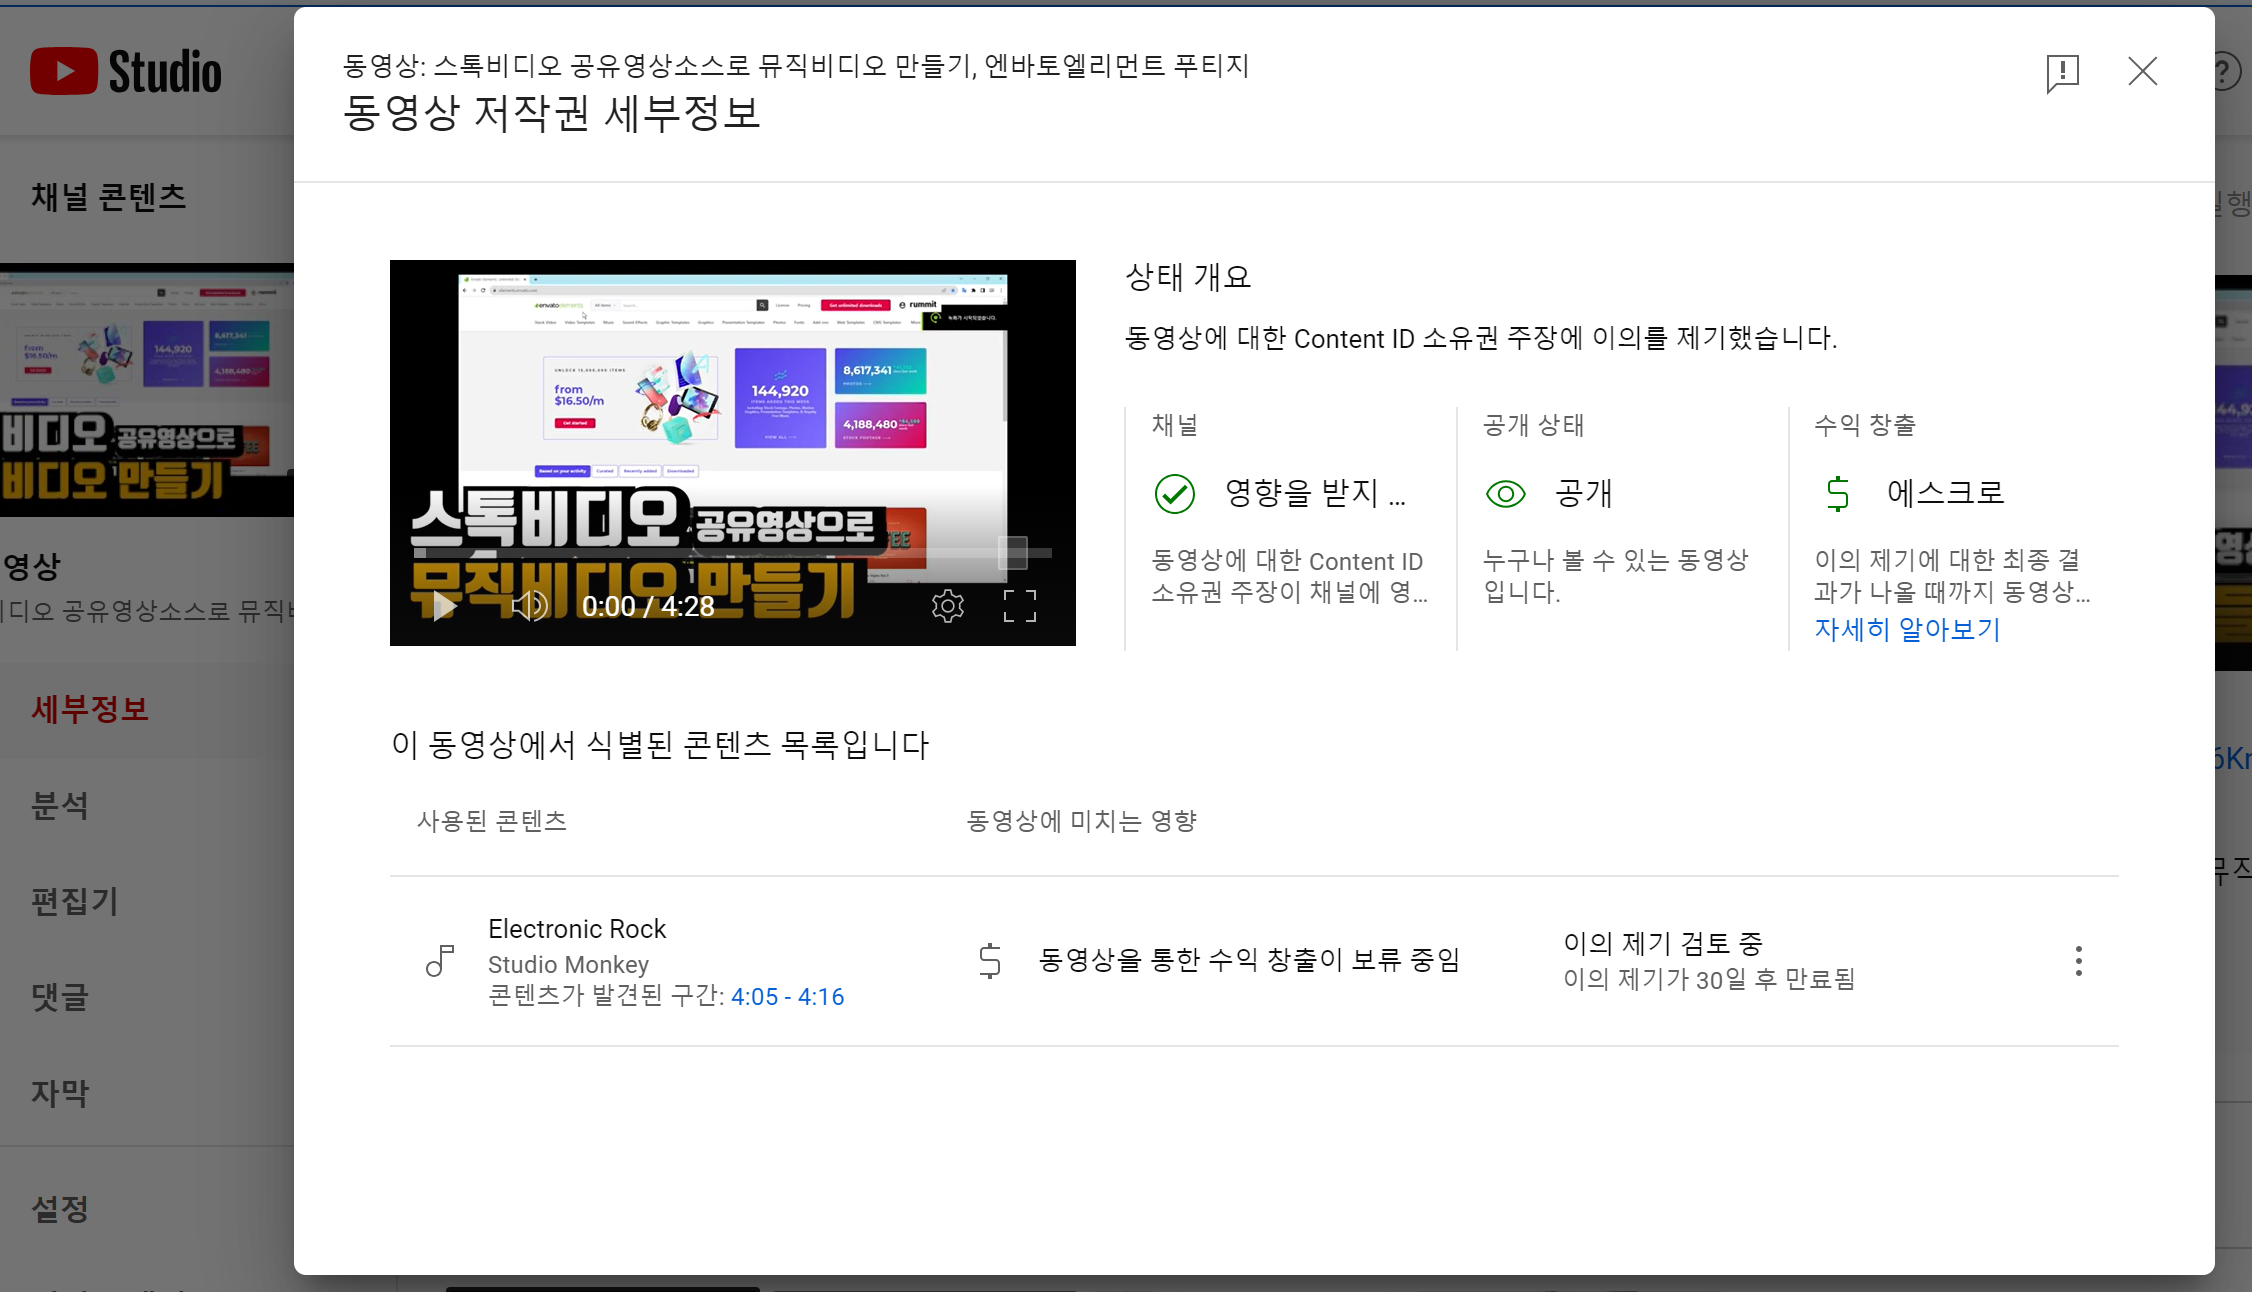
Task: Open the 편집기 sidebar menu
Action: pyautogui.click(x=75, y=902)
